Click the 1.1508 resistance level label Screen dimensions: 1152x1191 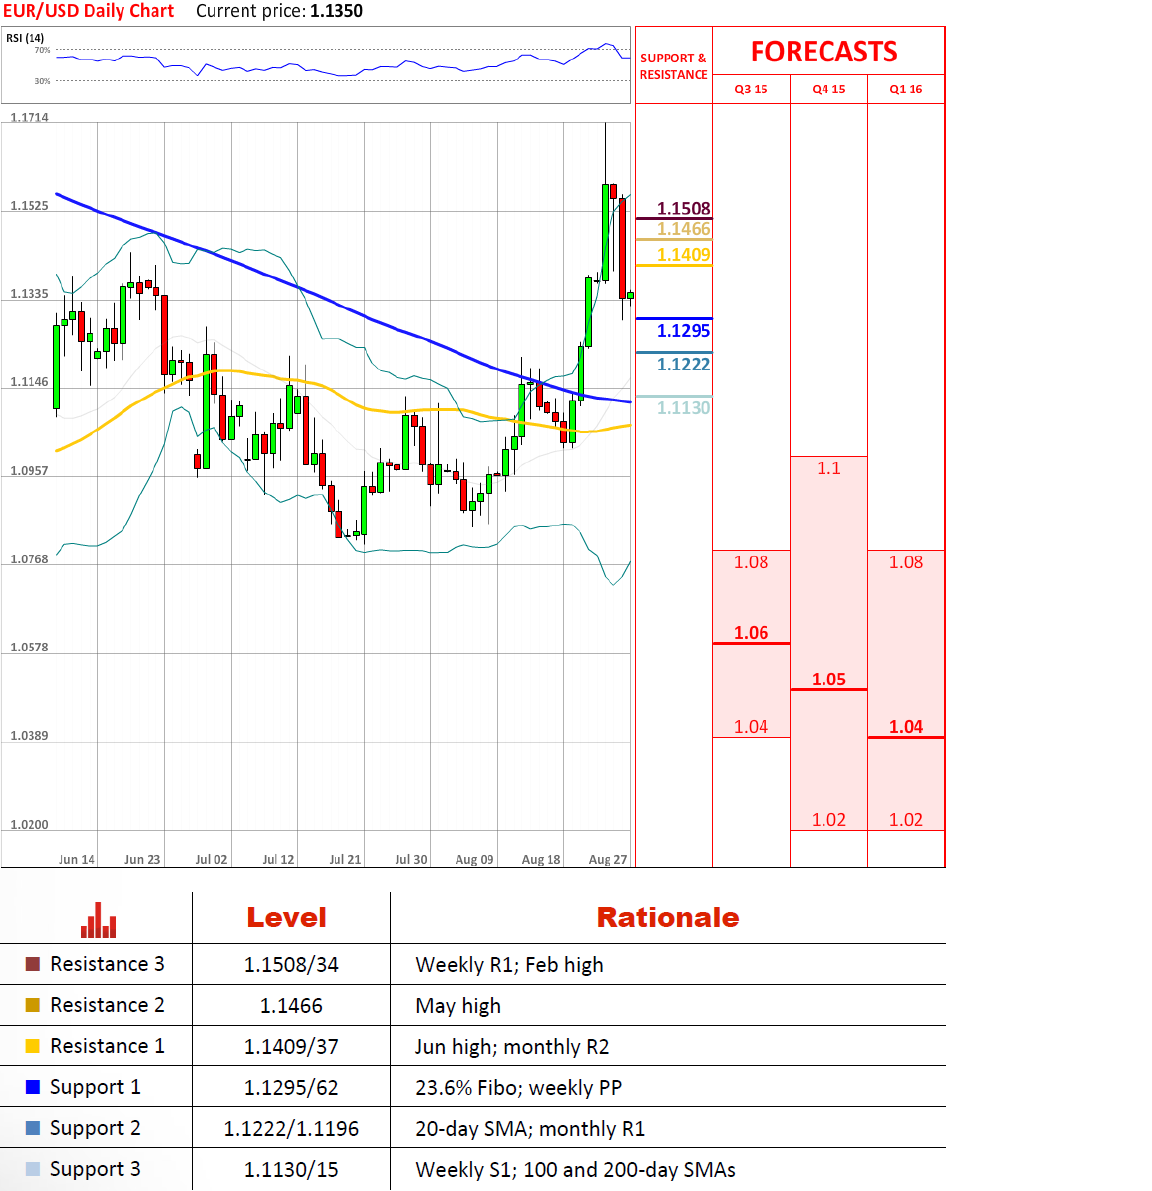coord(683,208)
